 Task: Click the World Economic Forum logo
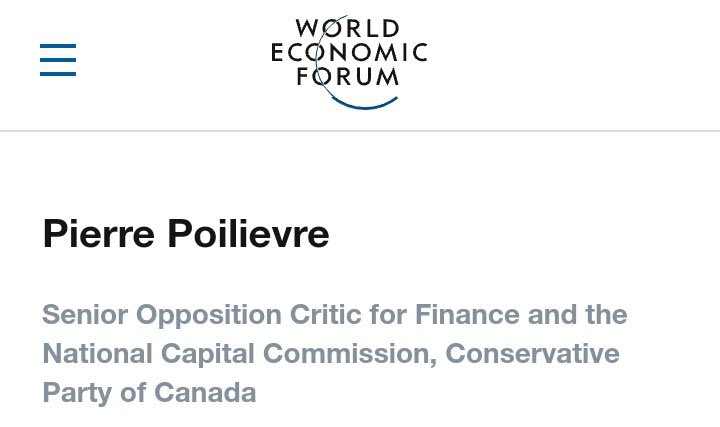[x=348, y=58]
